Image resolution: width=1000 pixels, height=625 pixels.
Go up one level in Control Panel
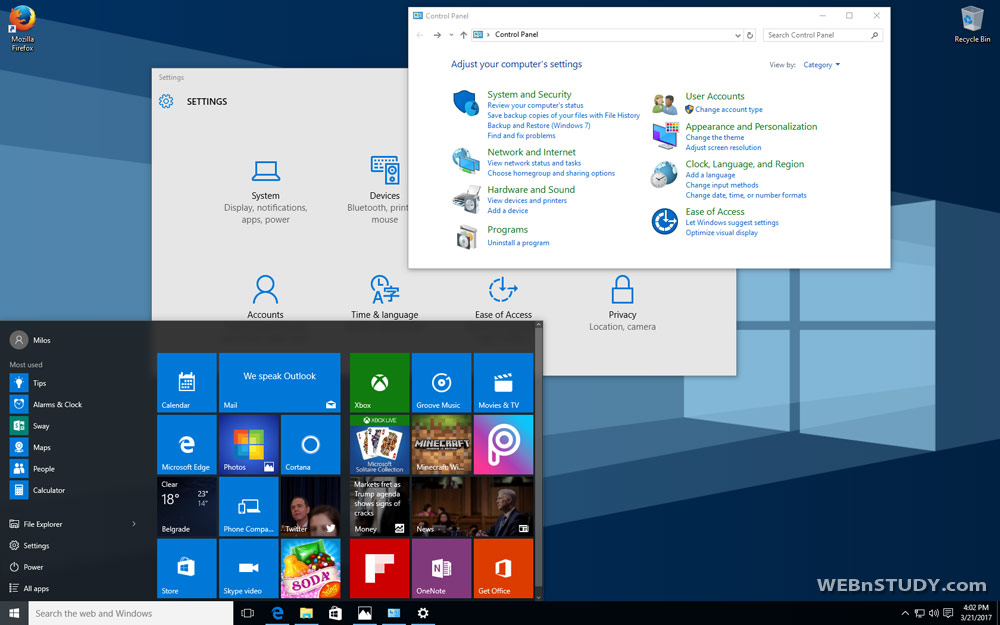(464, 35)
